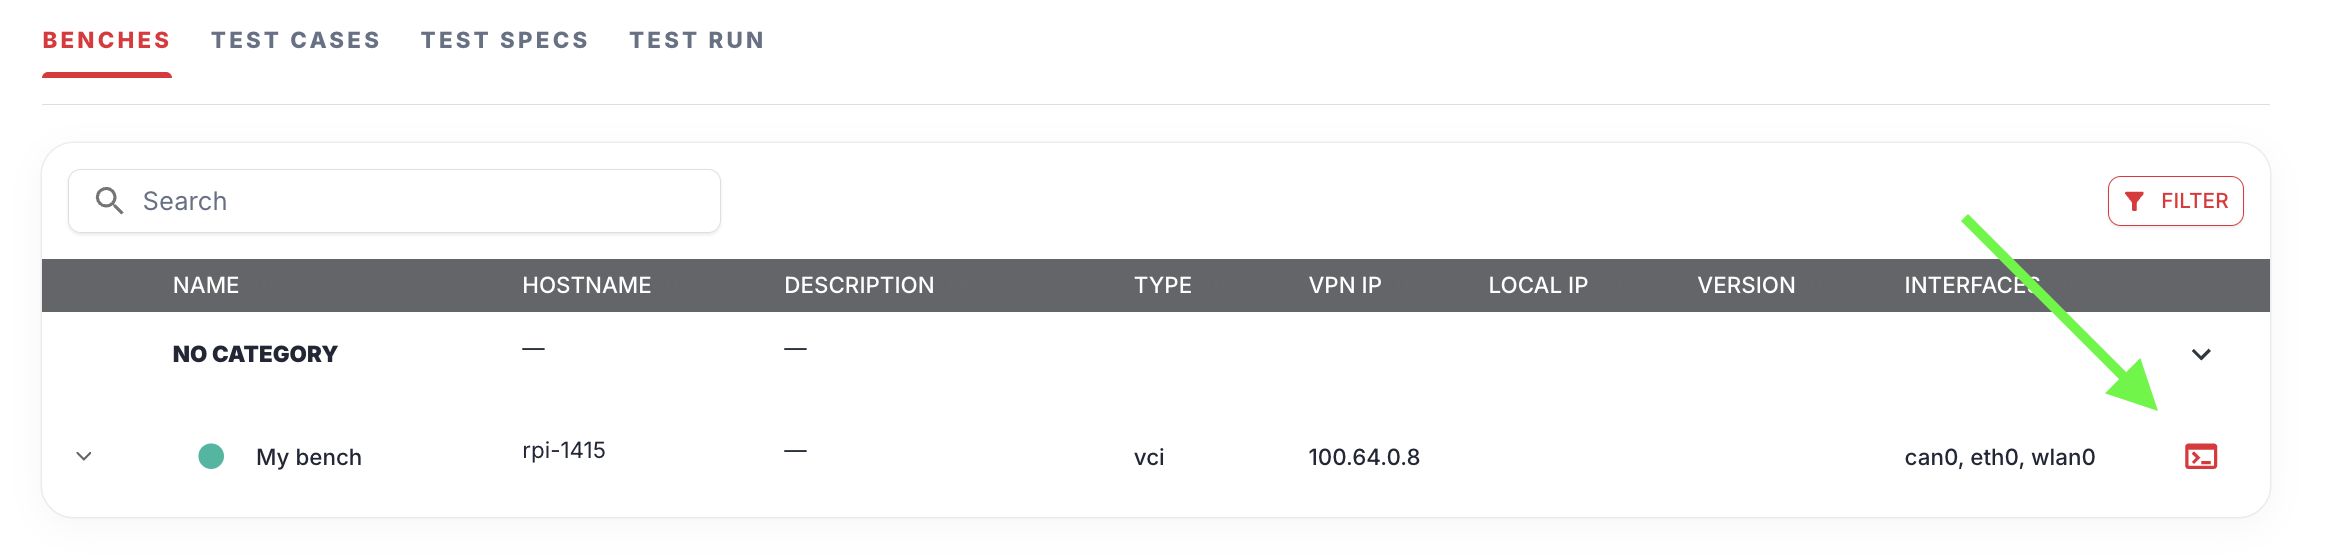Click the green status dot for My bench
The height and width of the screenshot is (556, 2334).
[211, 457]
